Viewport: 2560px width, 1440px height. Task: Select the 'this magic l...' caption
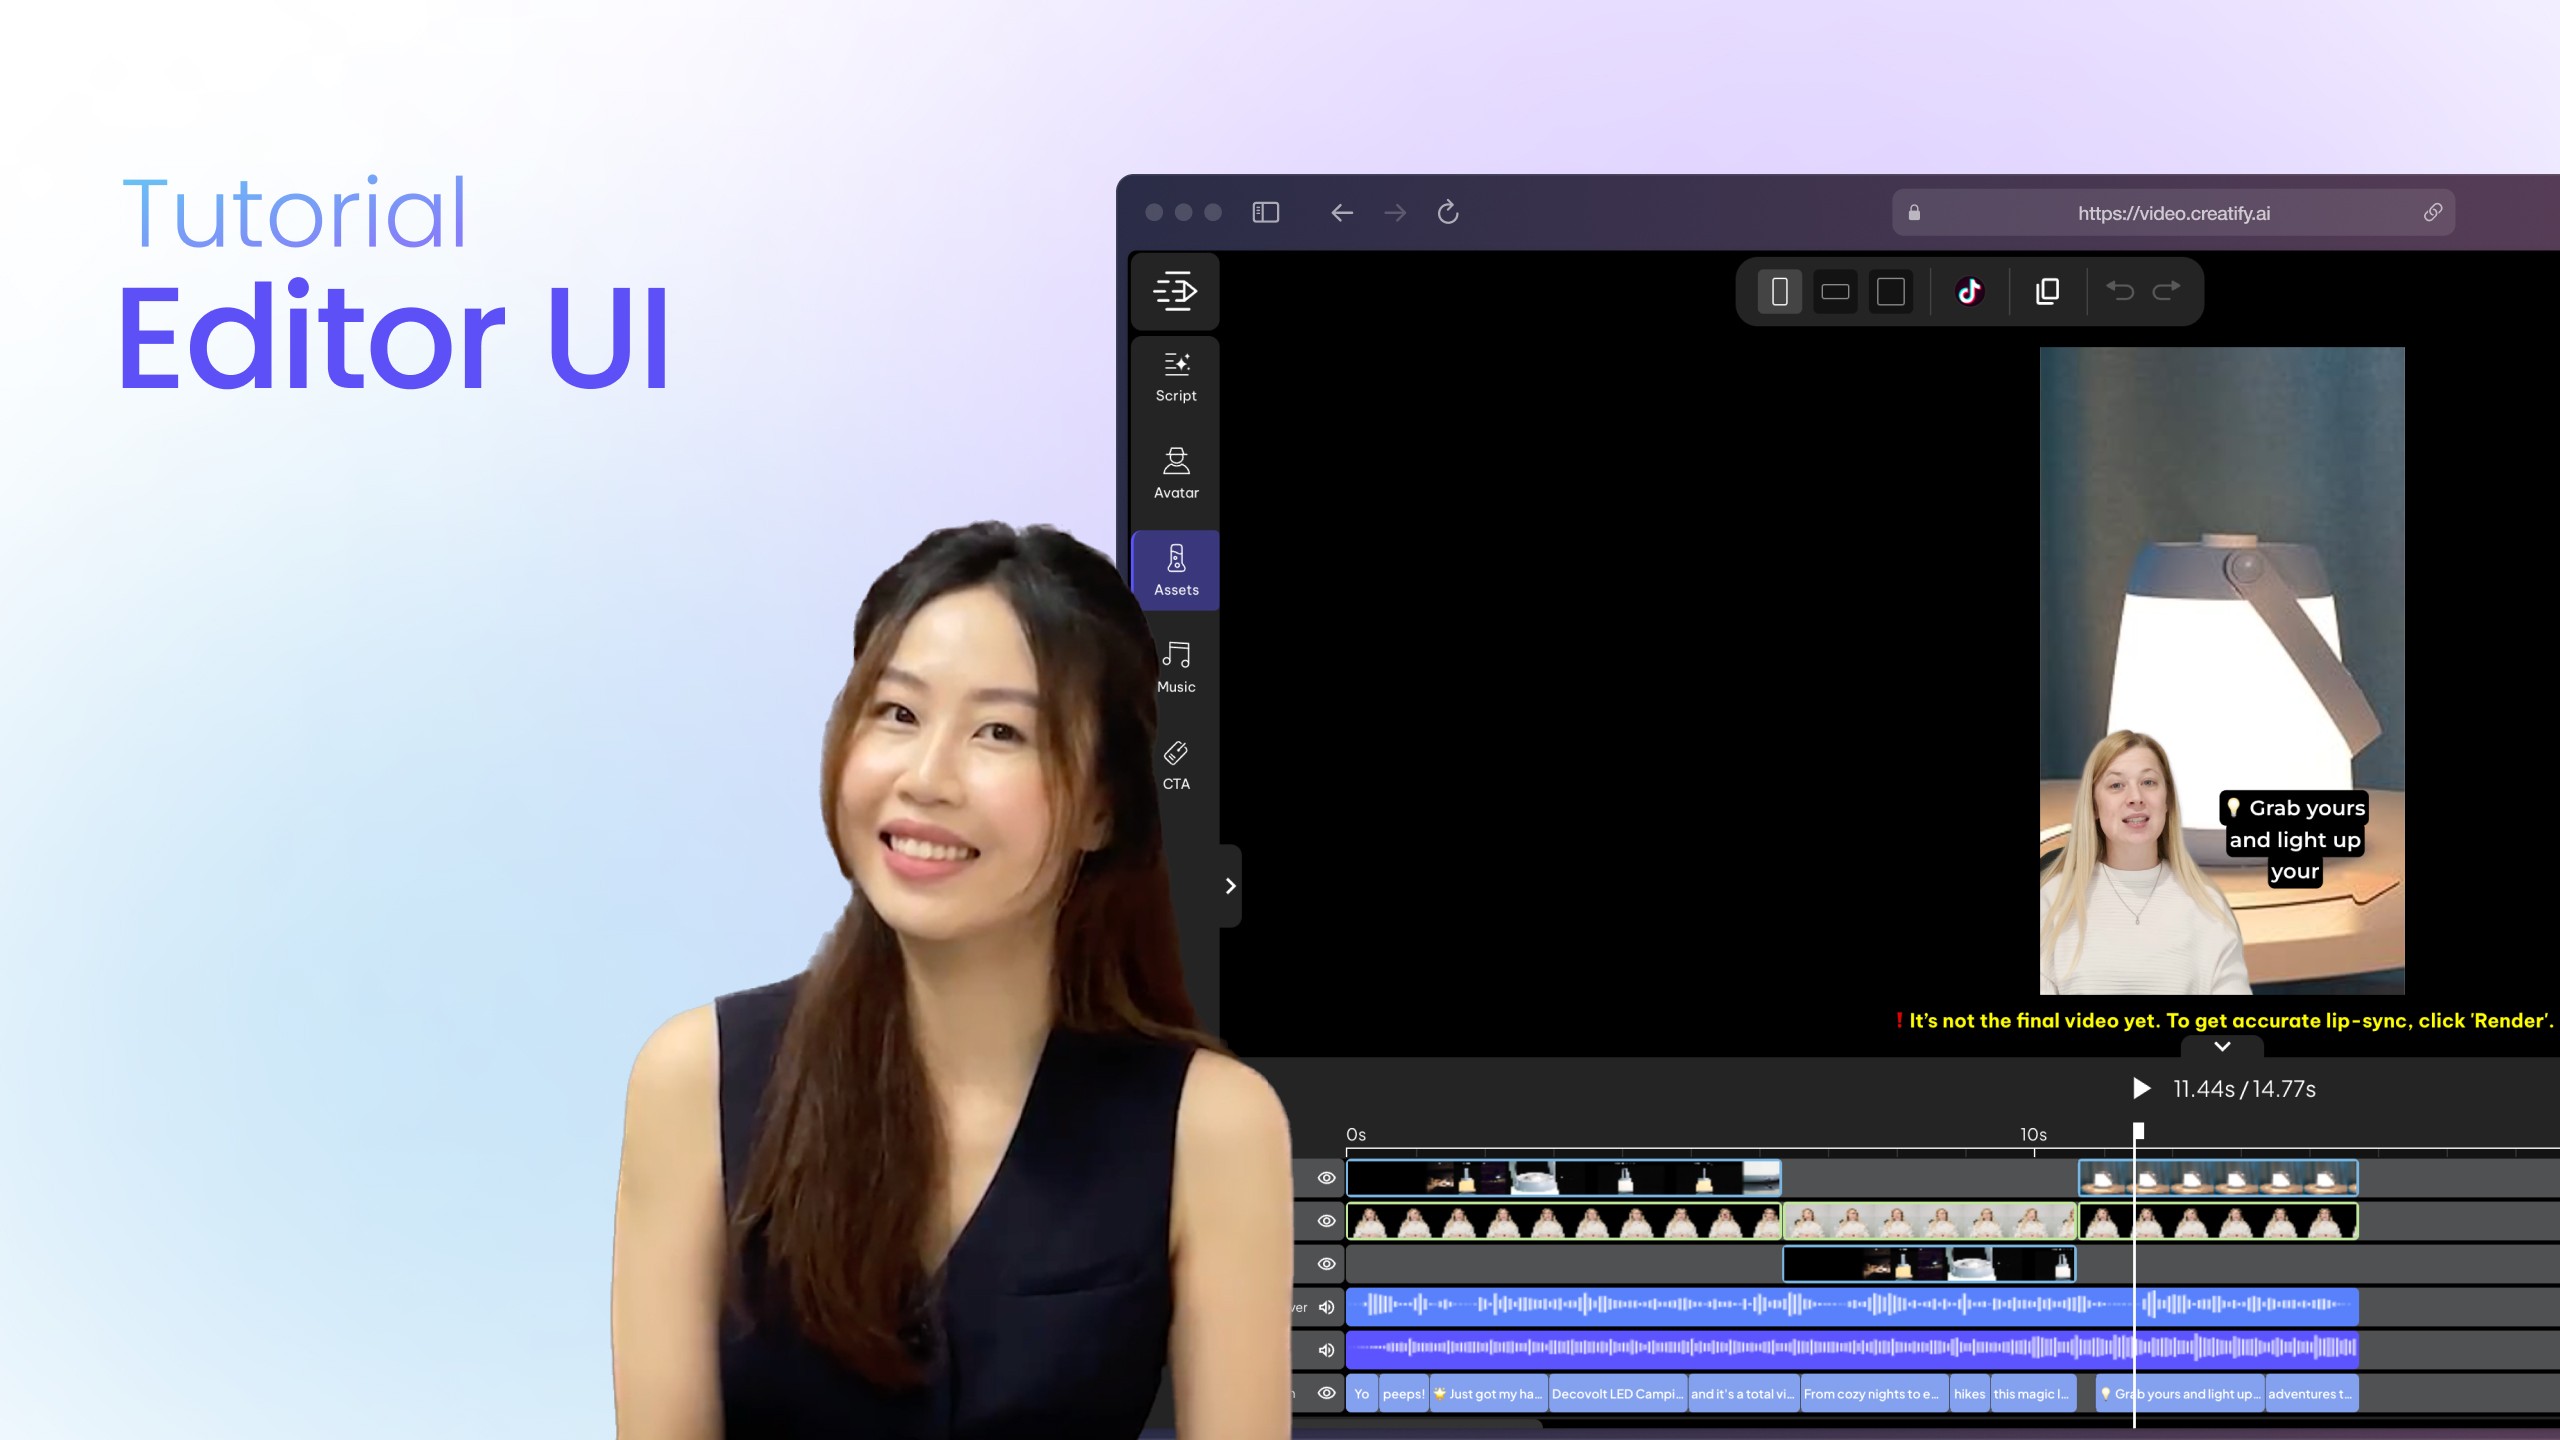coord(2034,1393)
